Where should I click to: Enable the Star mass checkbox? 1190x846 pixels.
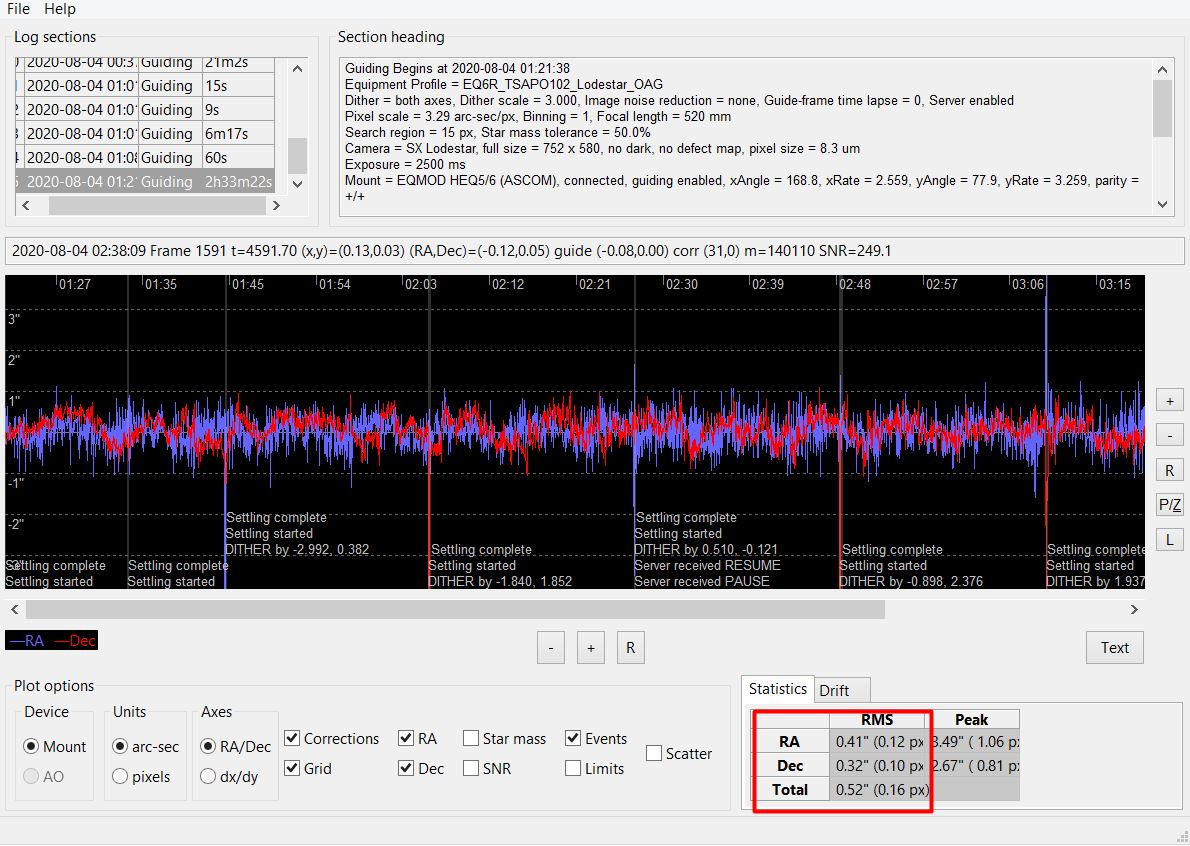pyautogui.click(x=472, y=739)
